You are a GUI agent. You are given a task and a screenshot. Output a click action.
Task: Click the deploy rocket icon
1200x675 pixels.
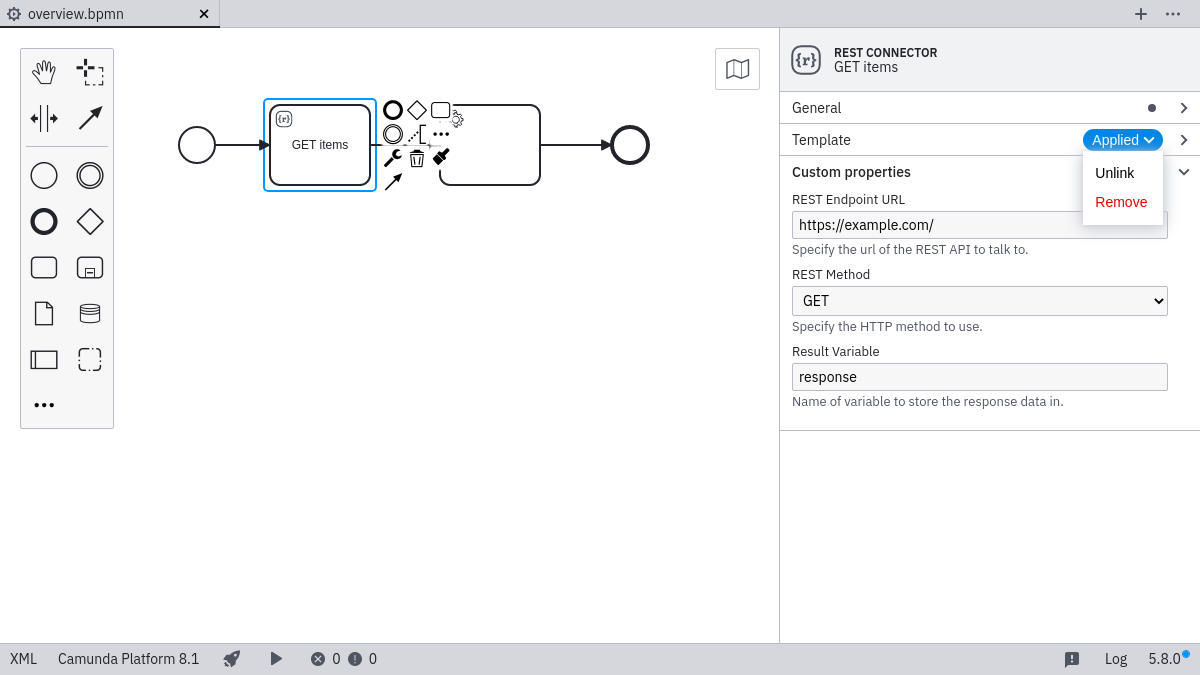pos(232,659)
